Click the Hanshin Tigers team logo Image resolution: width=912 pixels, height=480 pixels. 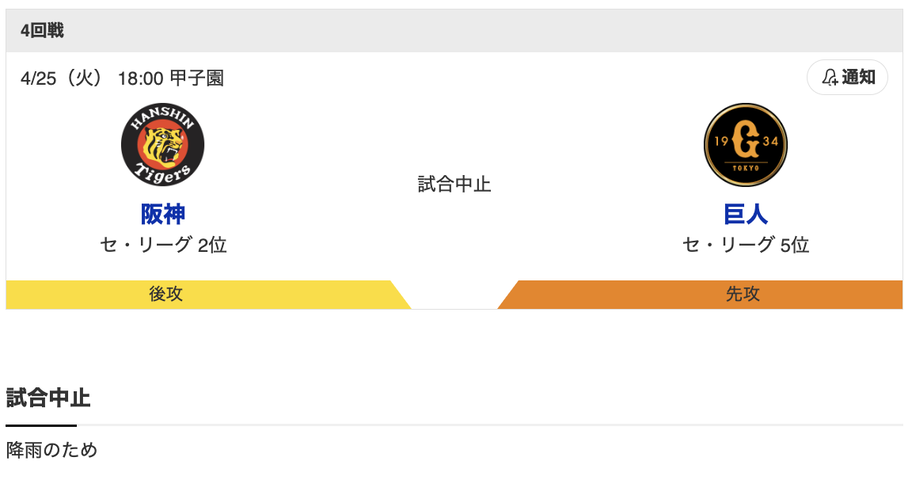pos(163,144)
